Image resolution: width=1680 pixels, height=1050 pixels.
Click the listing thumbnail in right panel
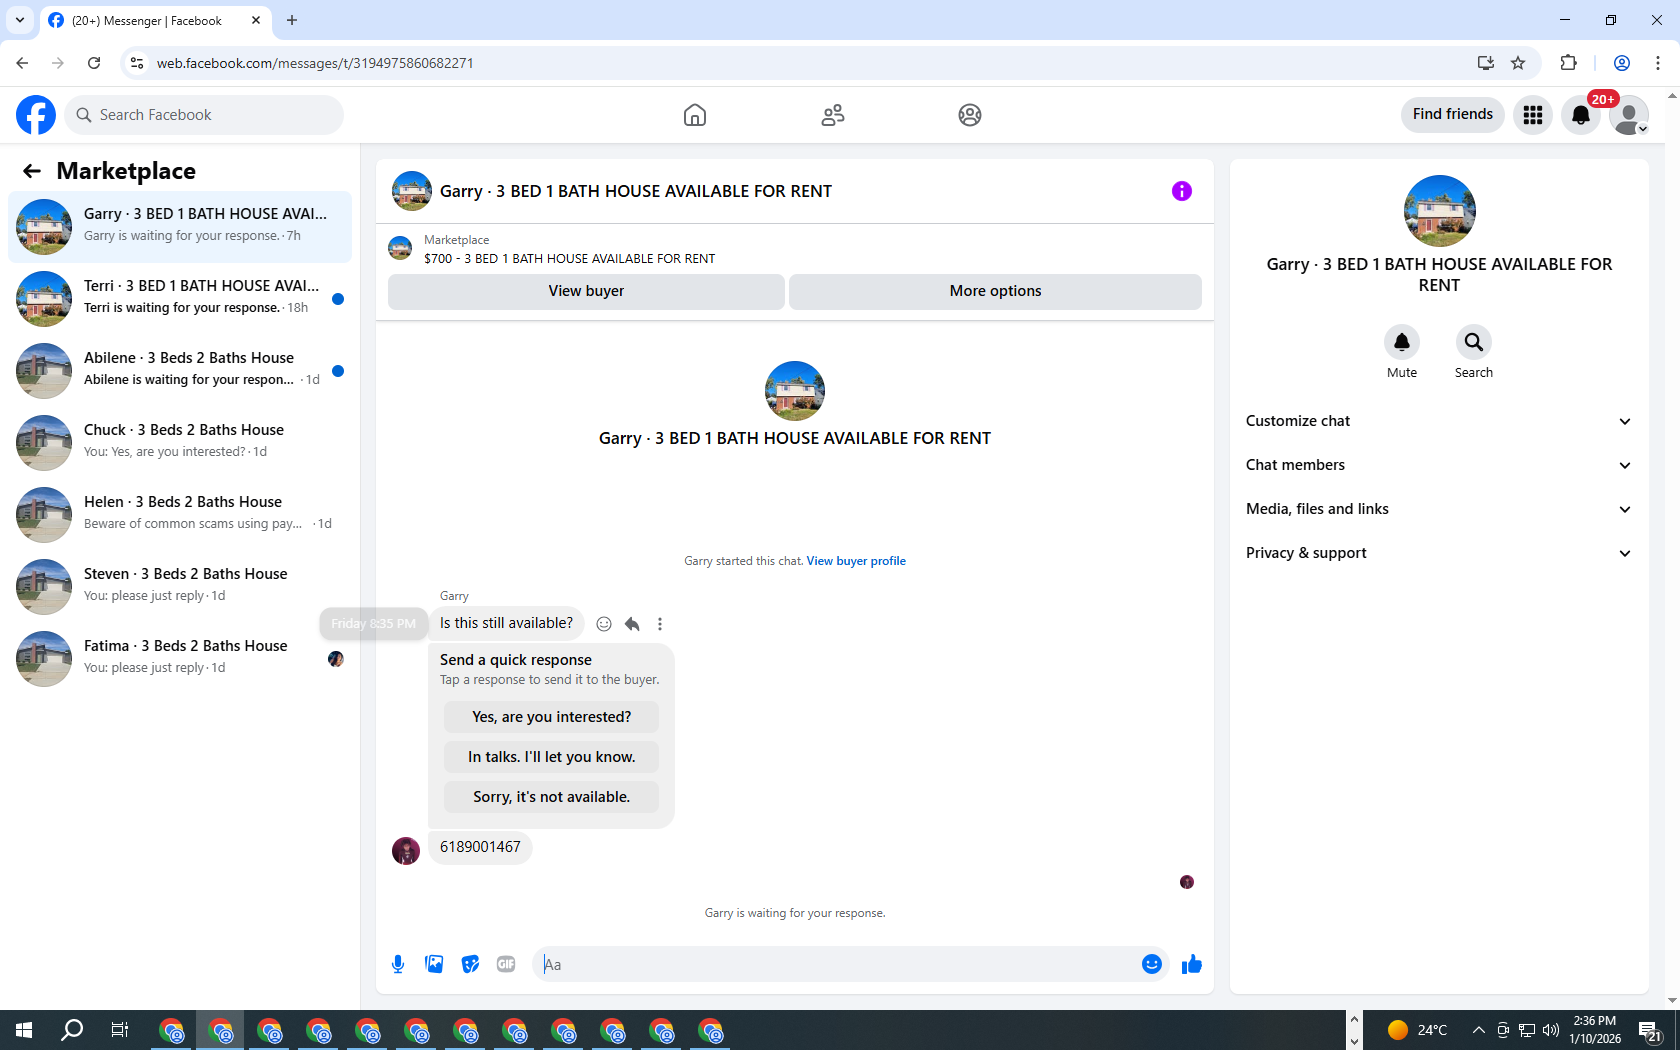(1439, 211)
